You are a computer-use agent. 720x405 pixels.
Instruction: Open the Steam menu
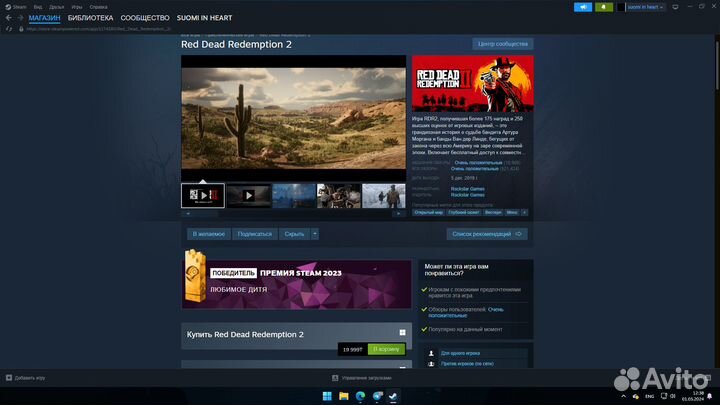tap(16, 7)
